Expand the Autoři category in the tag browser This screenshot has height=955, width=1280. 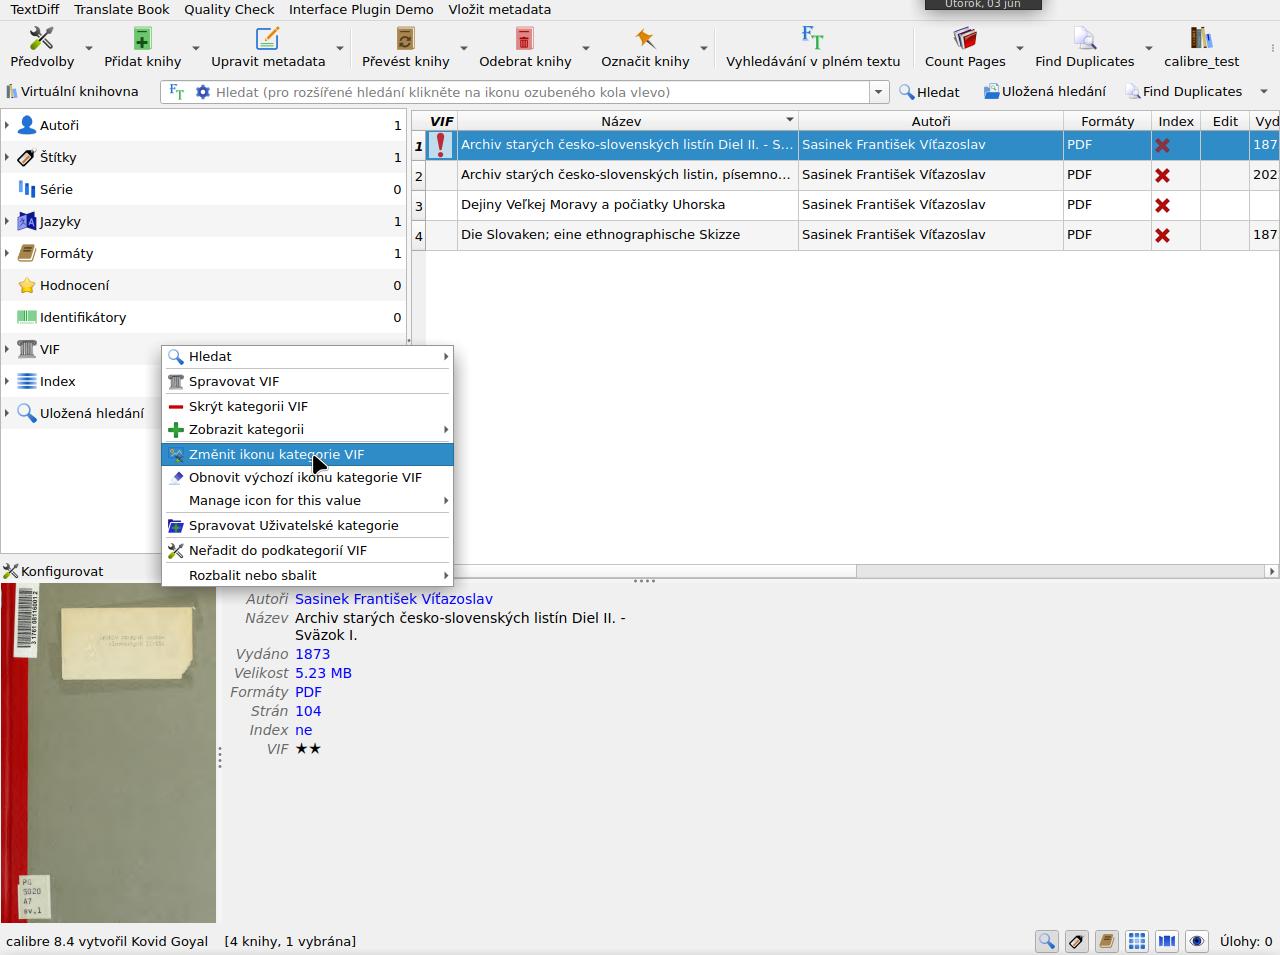point(7,125)
